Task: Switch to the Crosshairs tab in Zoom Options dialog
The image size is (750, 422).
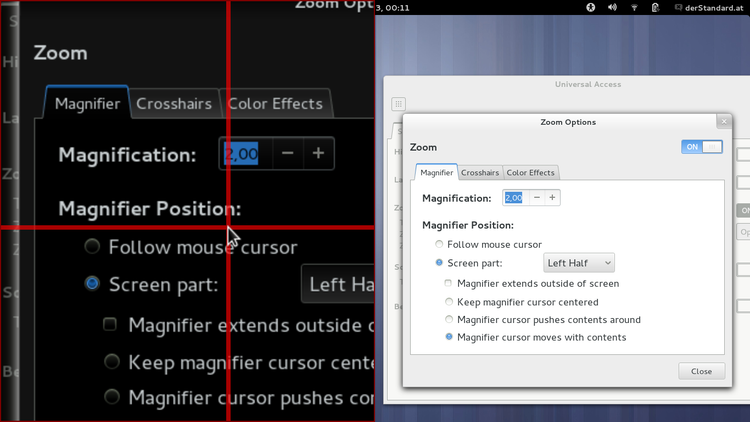Action: coord(480,173)
